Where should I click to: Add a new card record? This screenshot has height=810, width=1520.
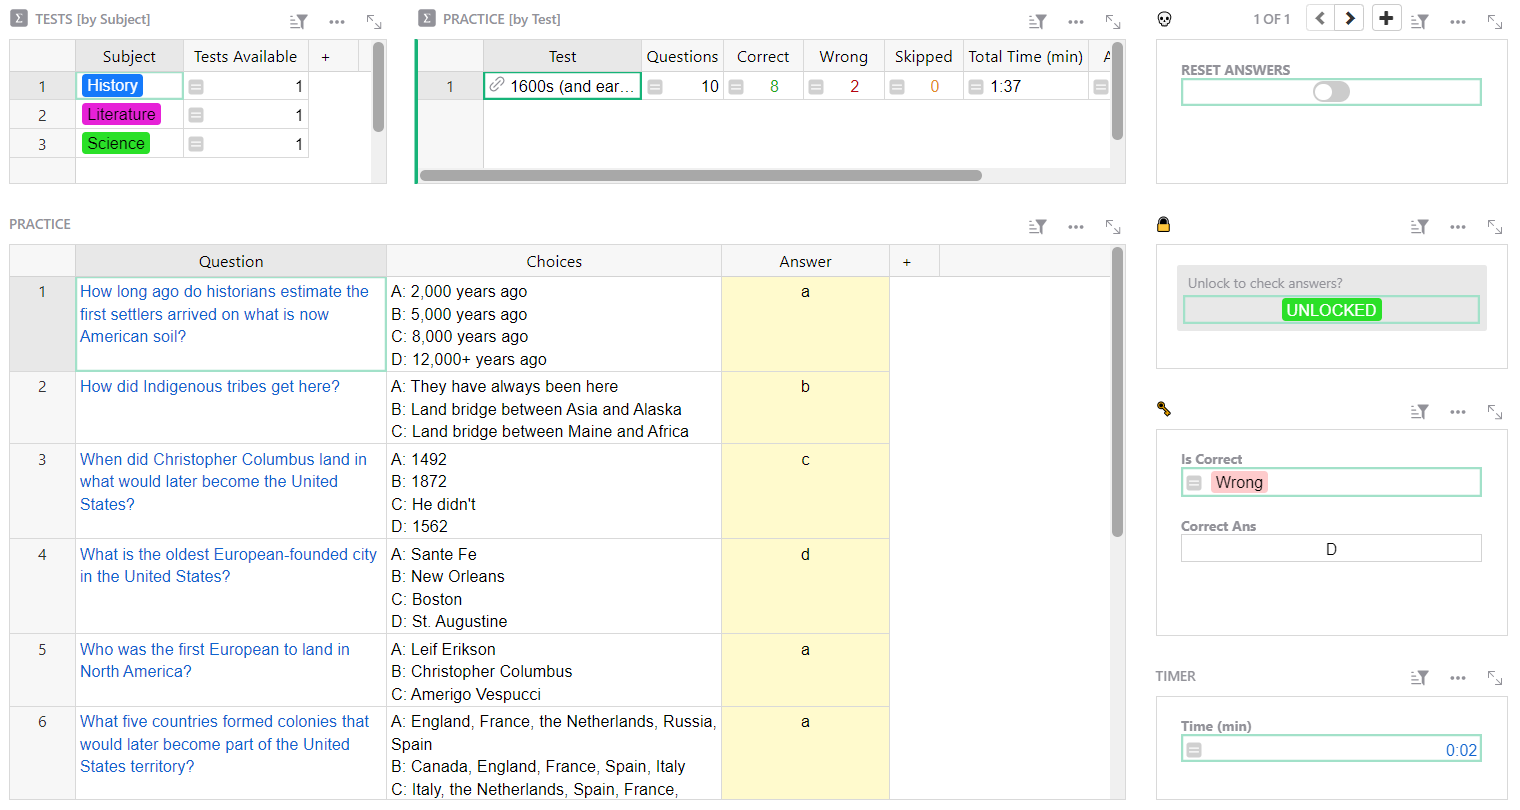[x=1386, y=18]
